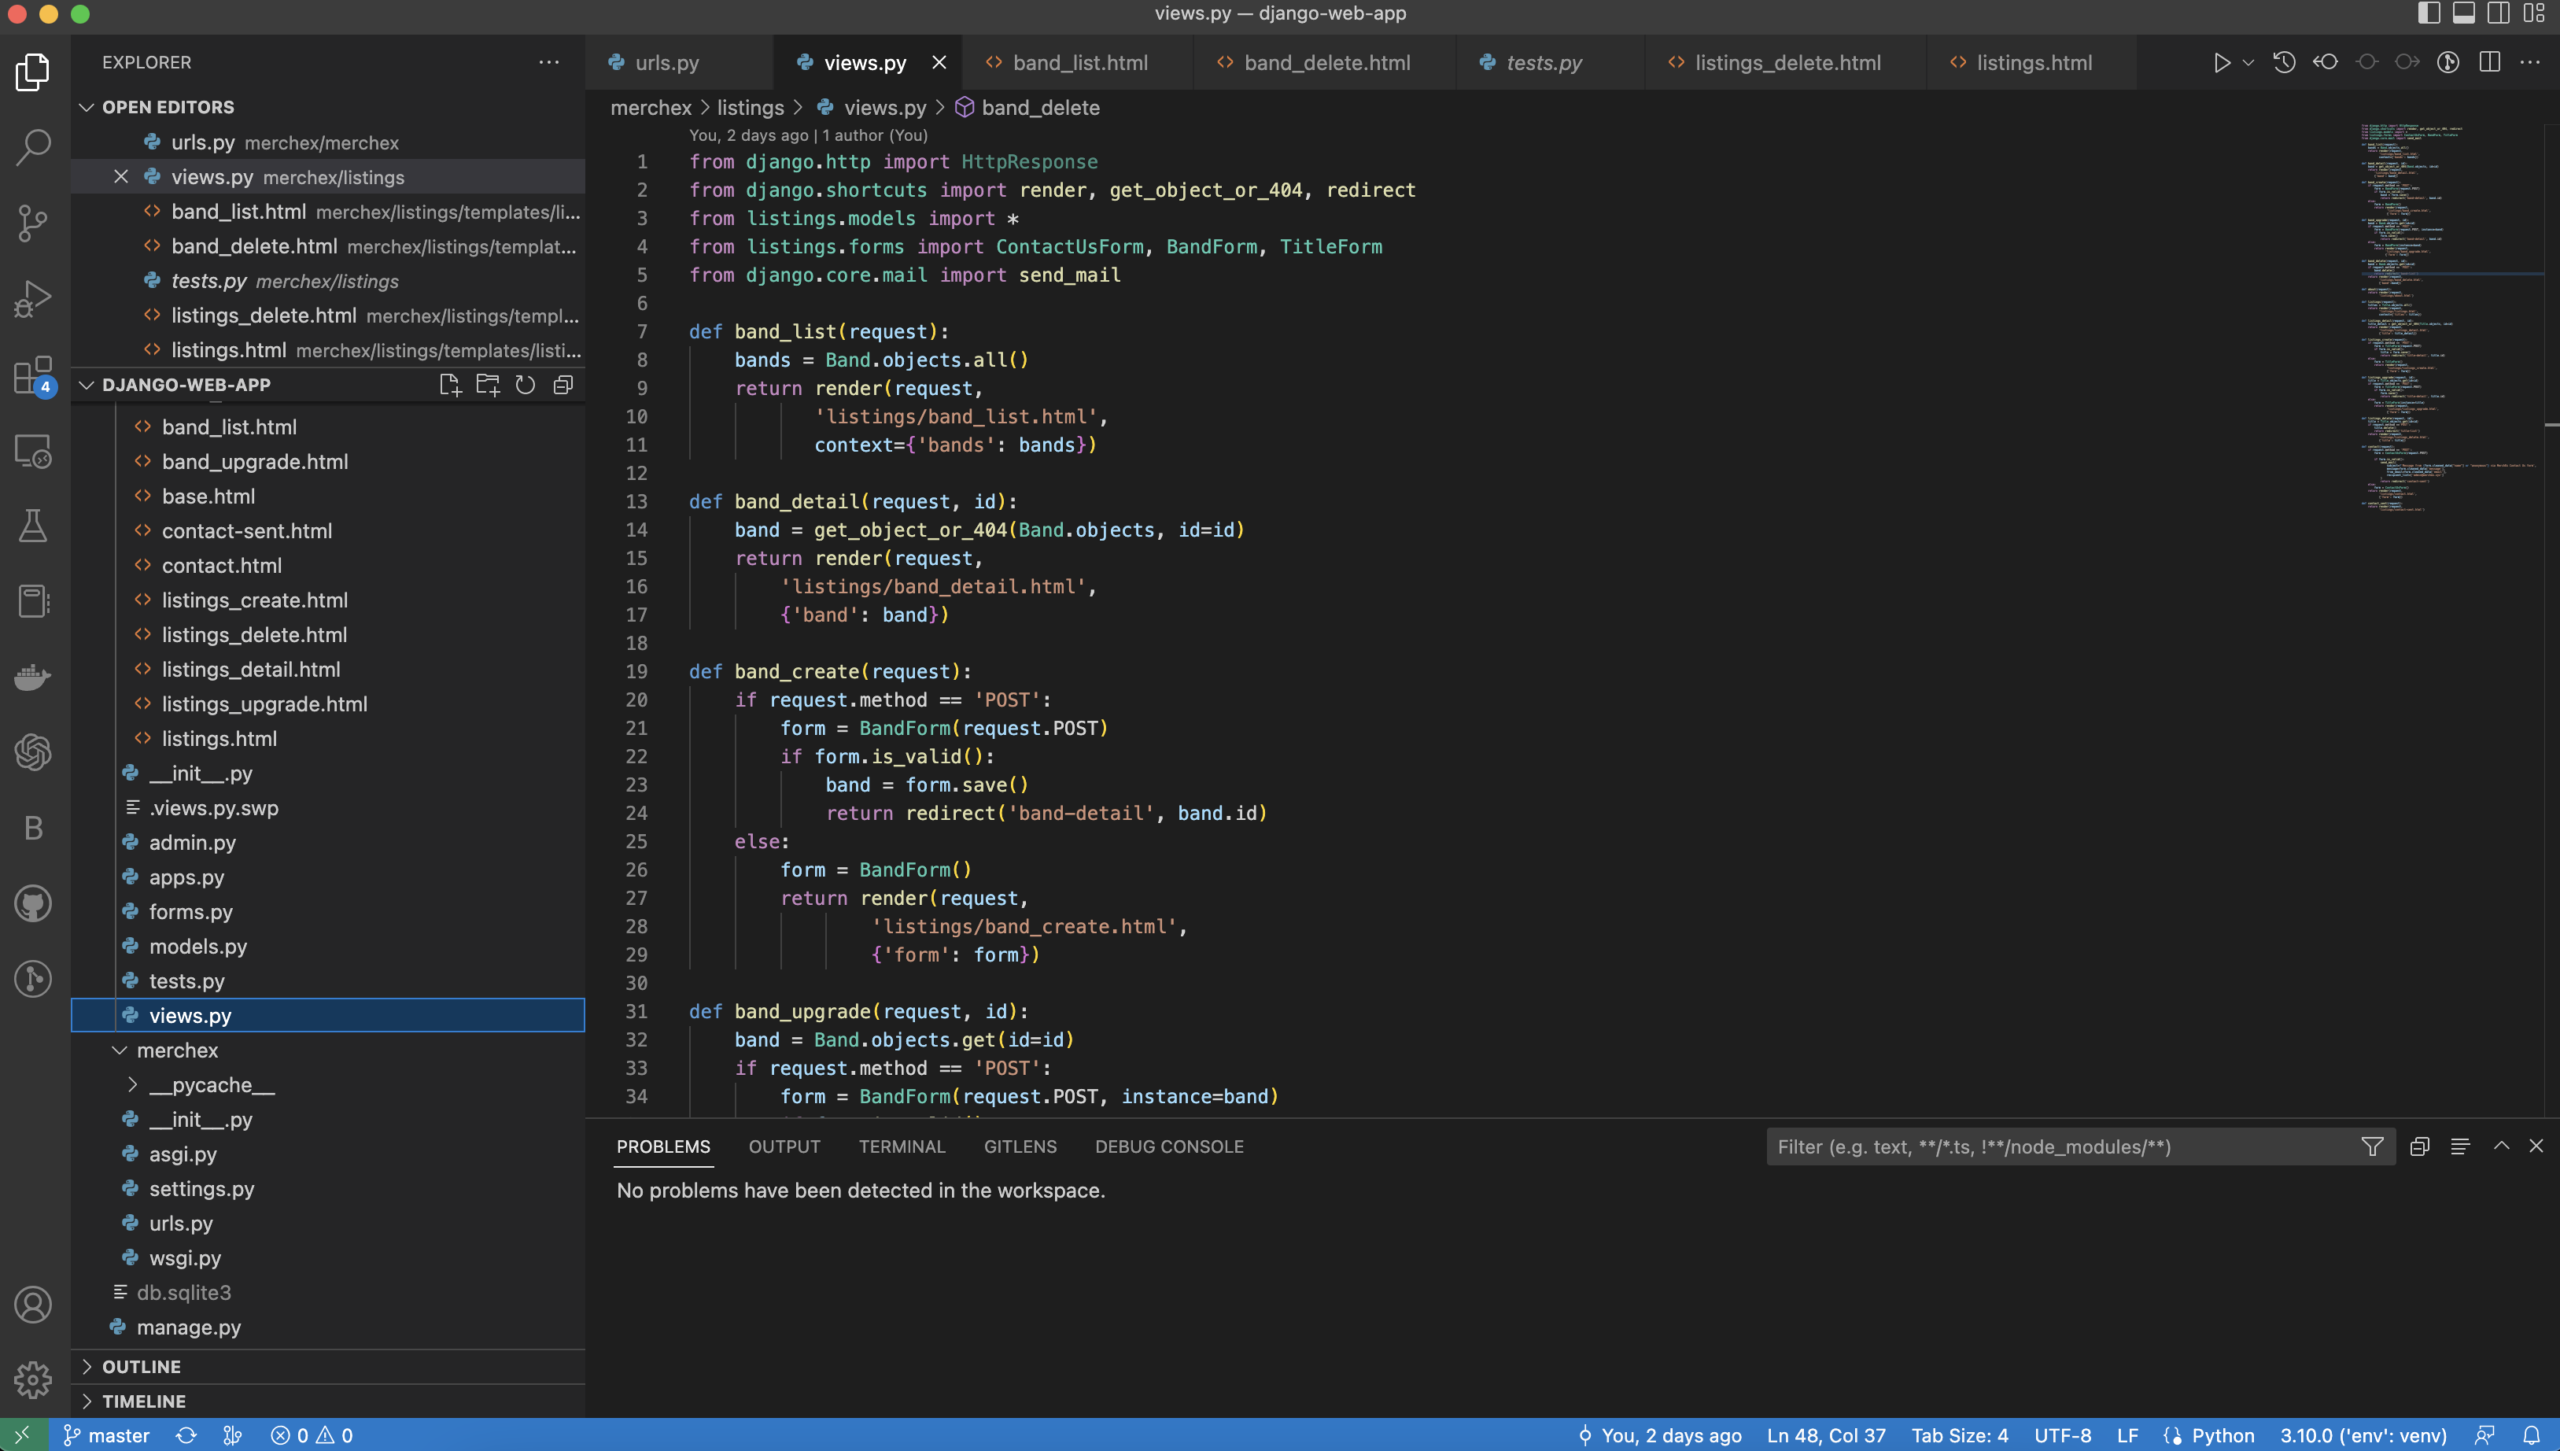The image size is (2560, 1451).
Task: Open Run and Debug view icon
Action: [x=33, y=298]
